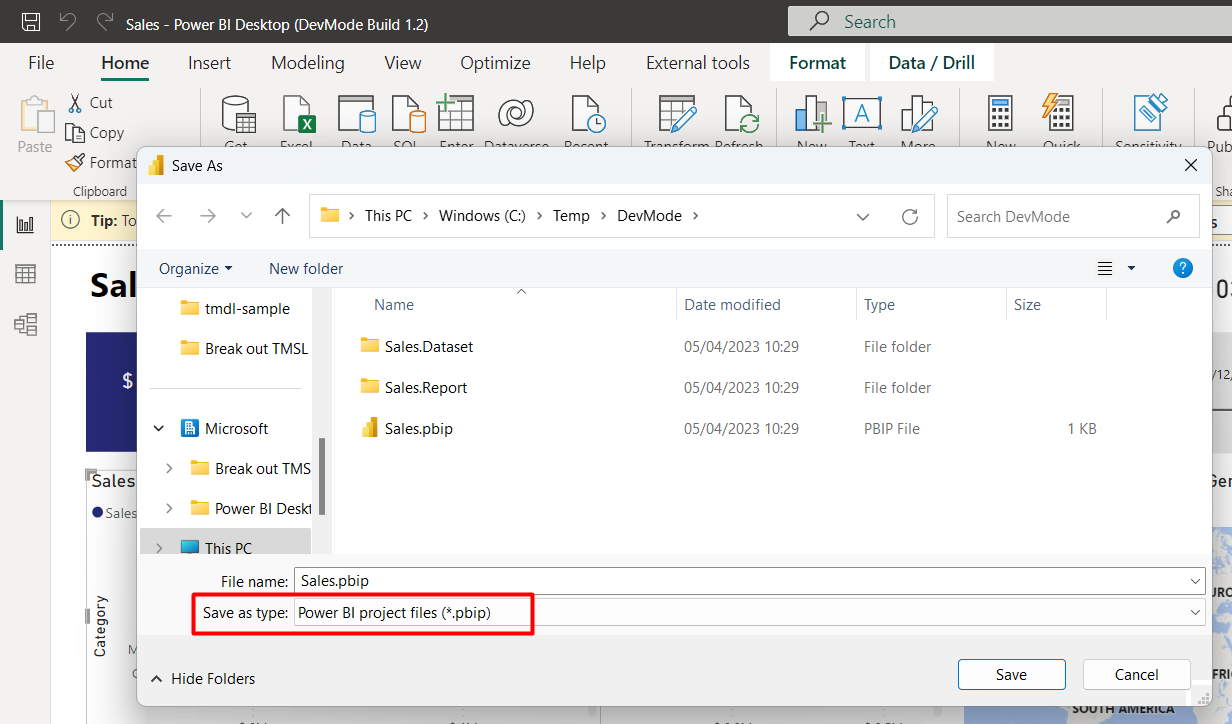Open the Save as type dropdown
This screenshot has height=724, width=1232.
[1197, 612]
